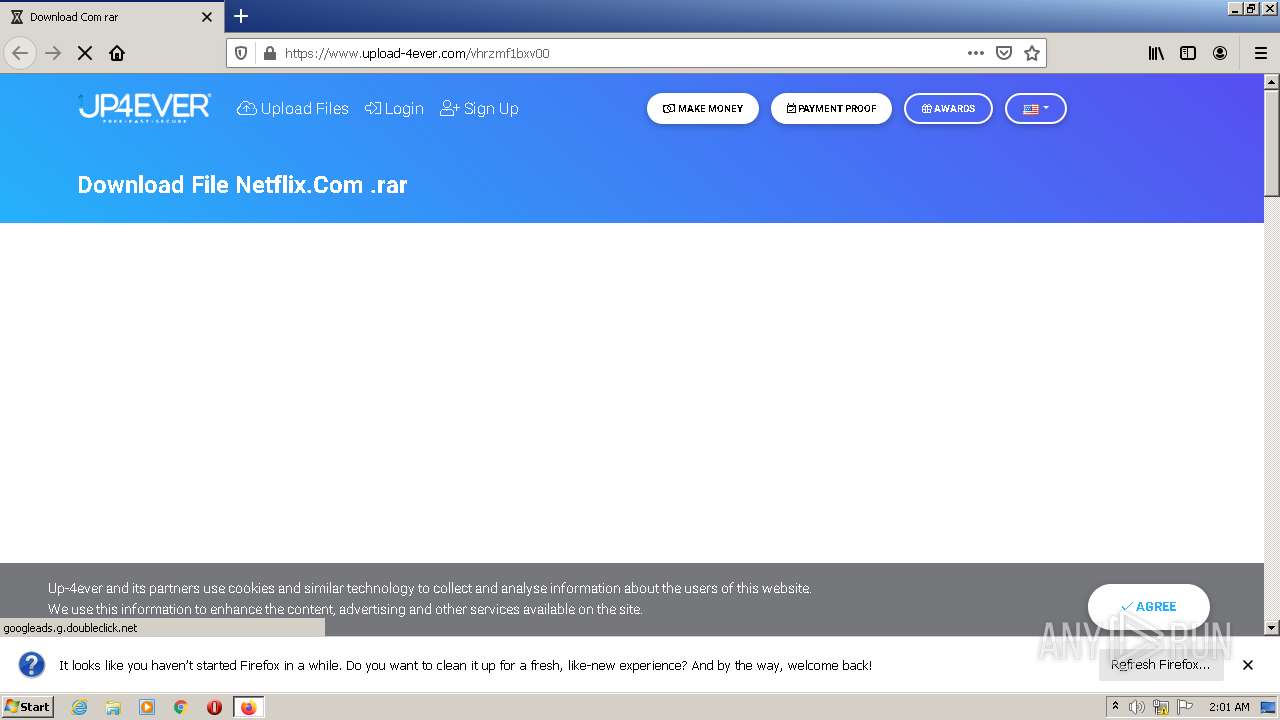Open a new tab with plus

(x=241, y=16)
